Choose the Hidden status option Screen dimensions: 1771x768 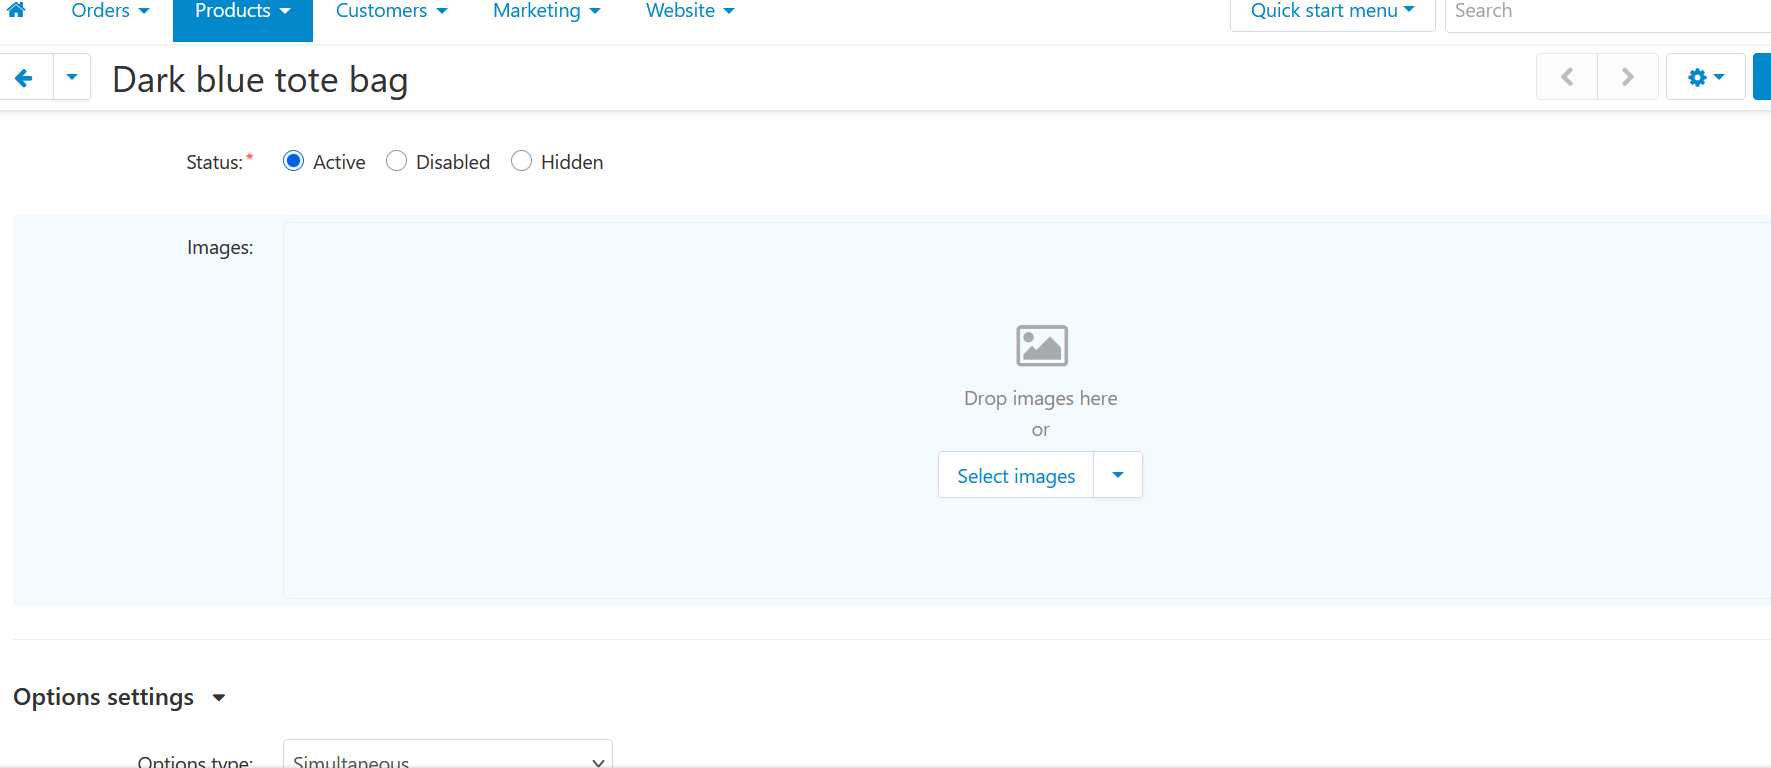[x=521, y=161]
